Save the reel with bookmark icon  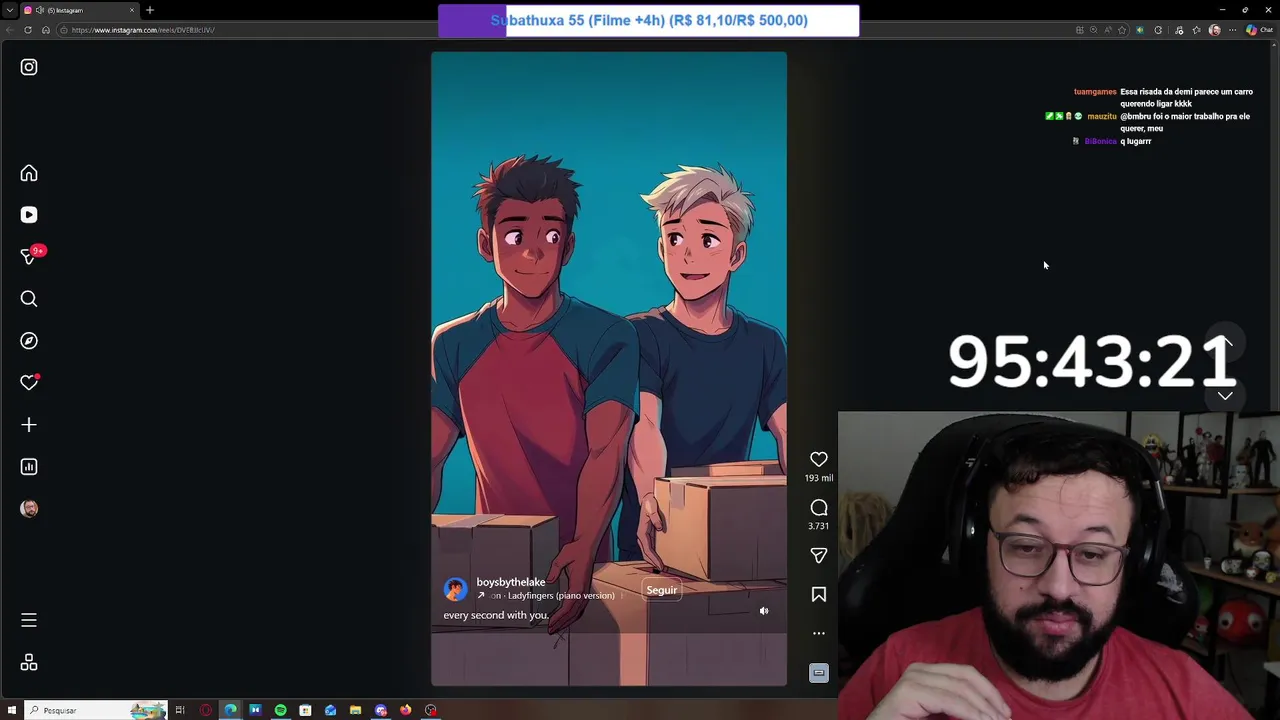point(819,594)
